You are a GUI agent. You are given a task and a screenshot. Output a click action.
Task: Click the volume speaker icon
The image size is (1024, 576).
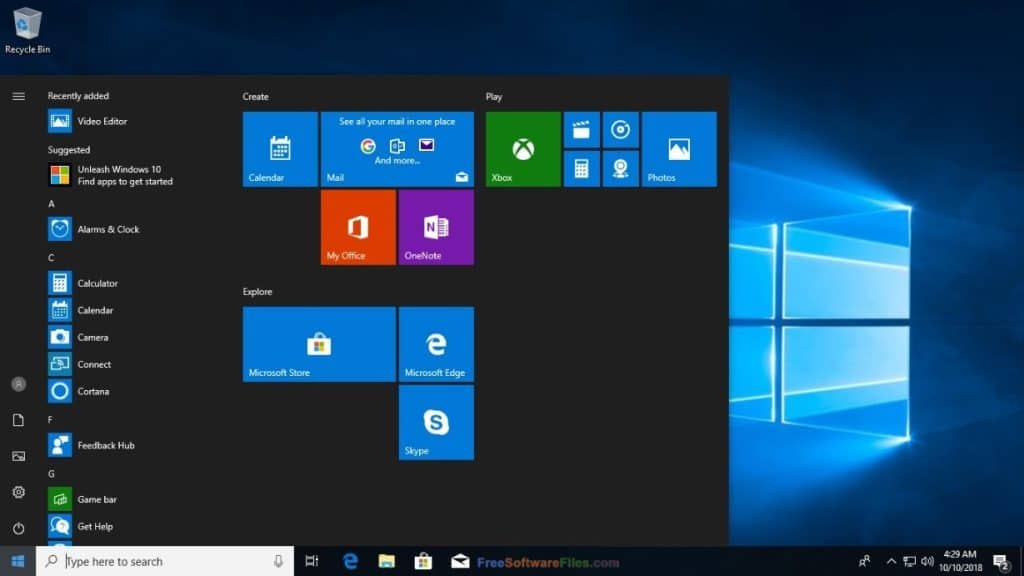coord(927,561)
